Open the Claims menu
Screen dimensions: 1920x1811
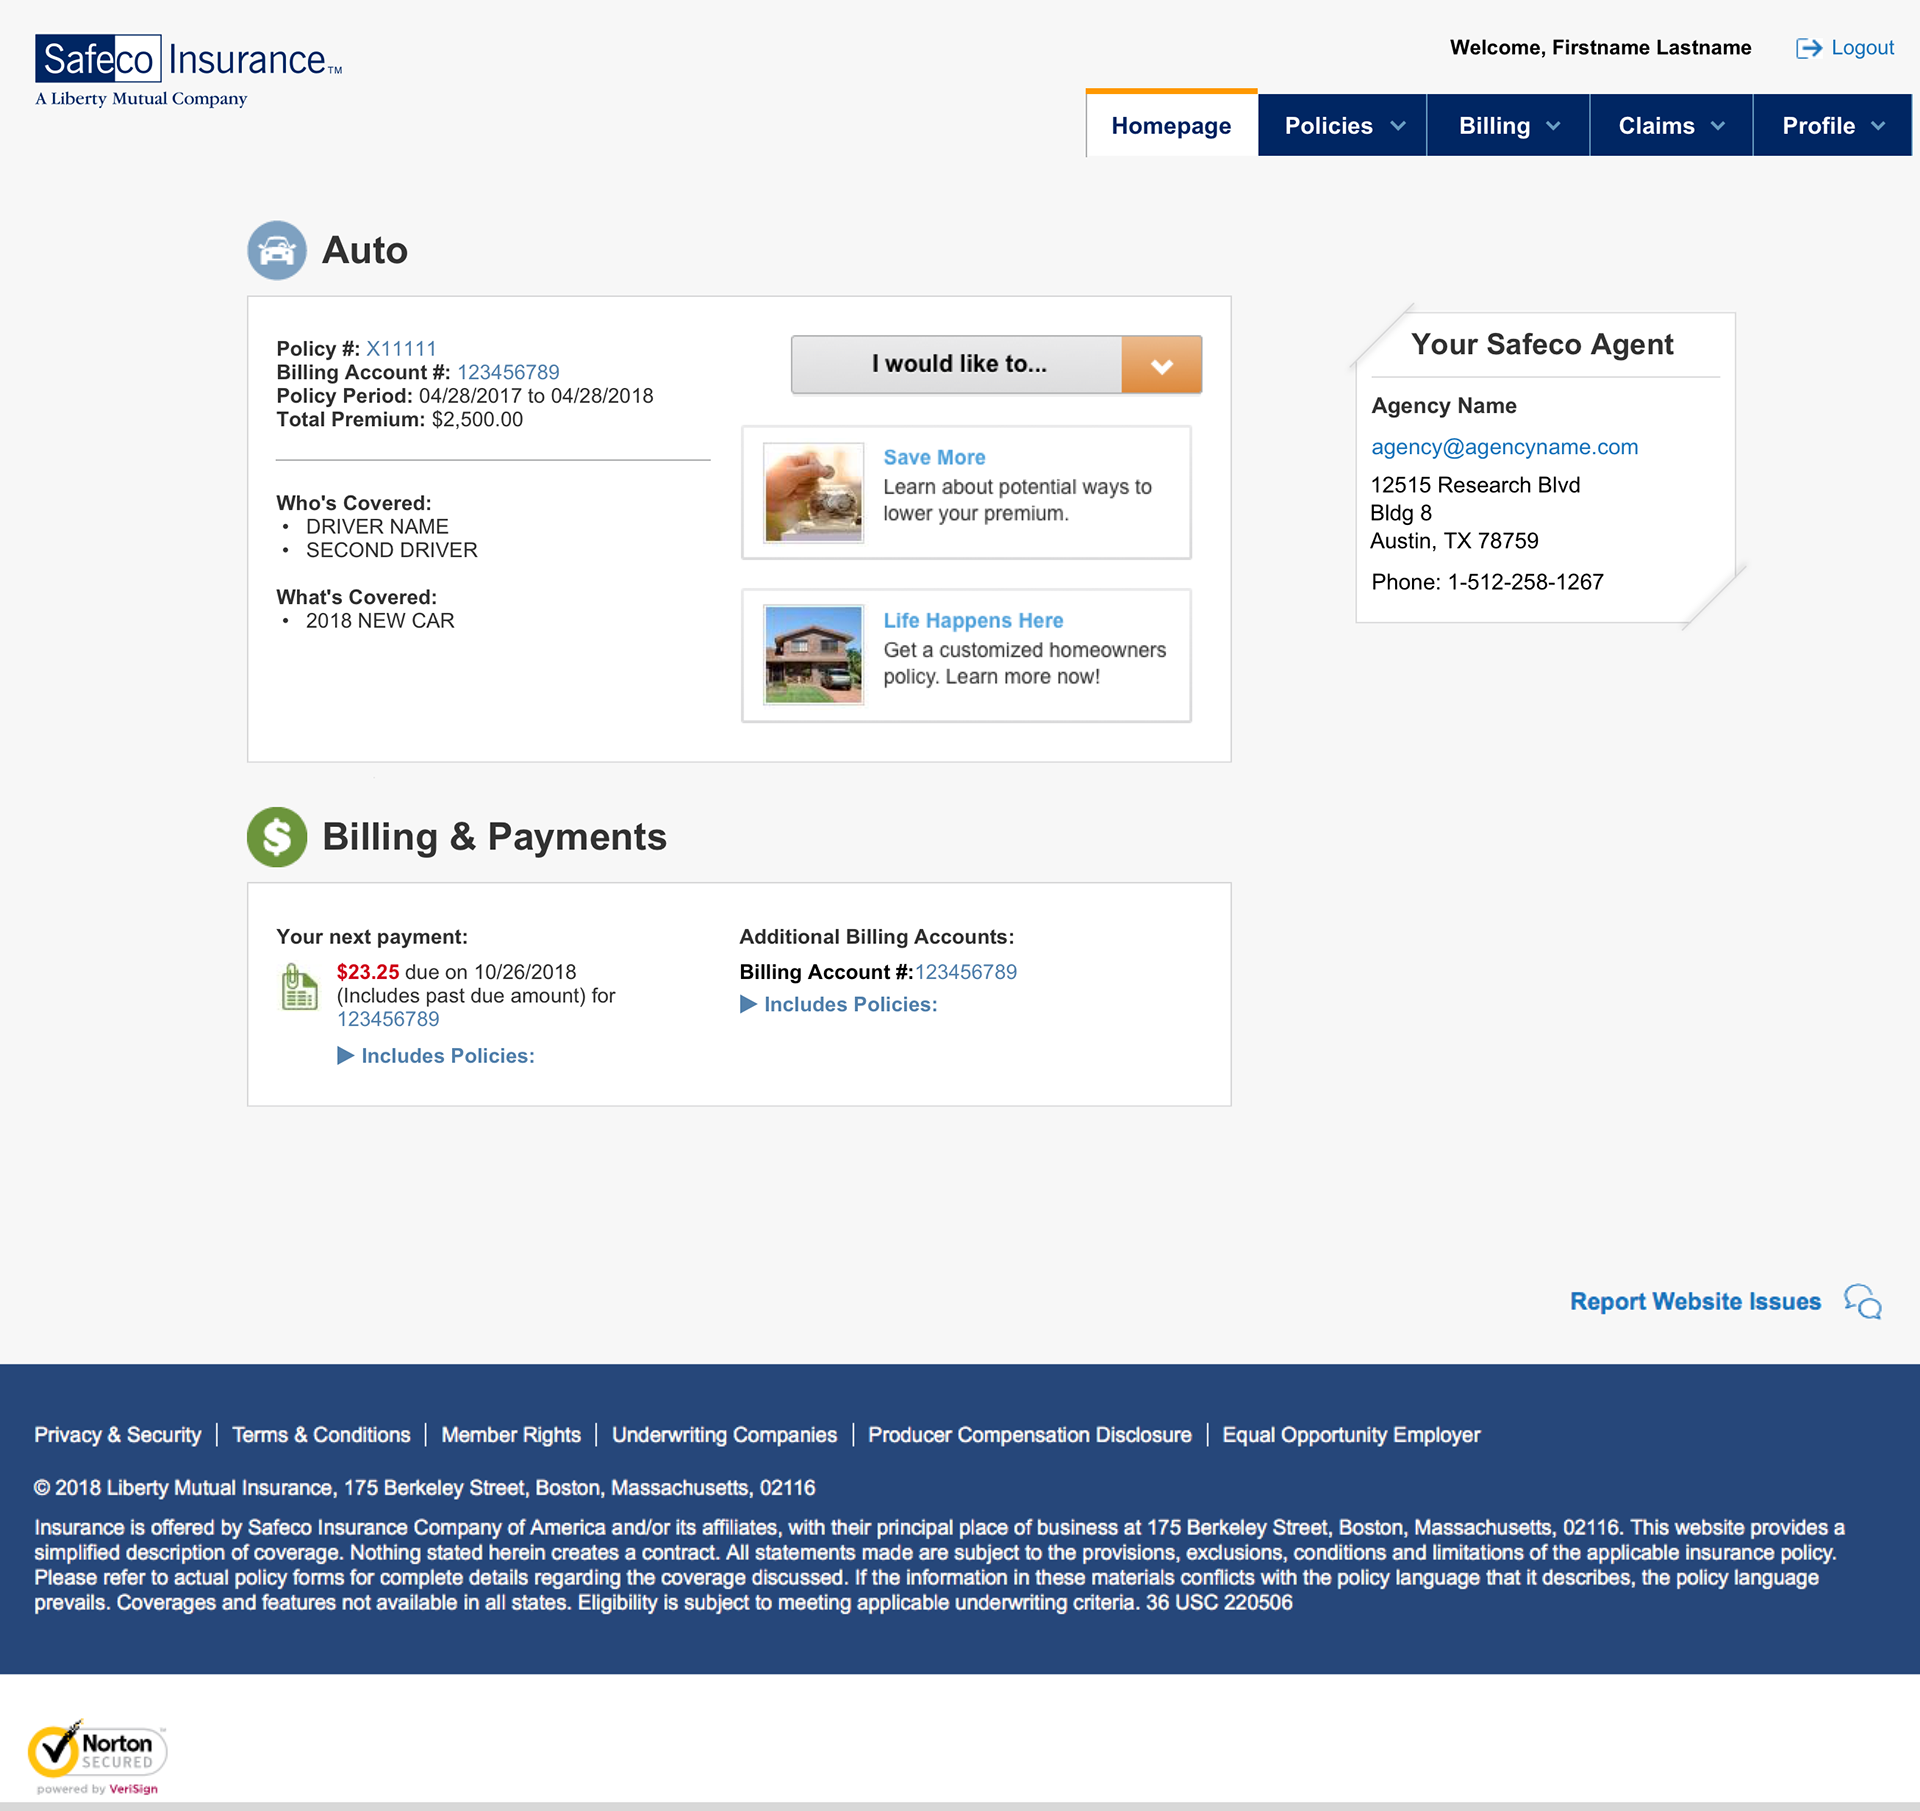(1671, 126)
